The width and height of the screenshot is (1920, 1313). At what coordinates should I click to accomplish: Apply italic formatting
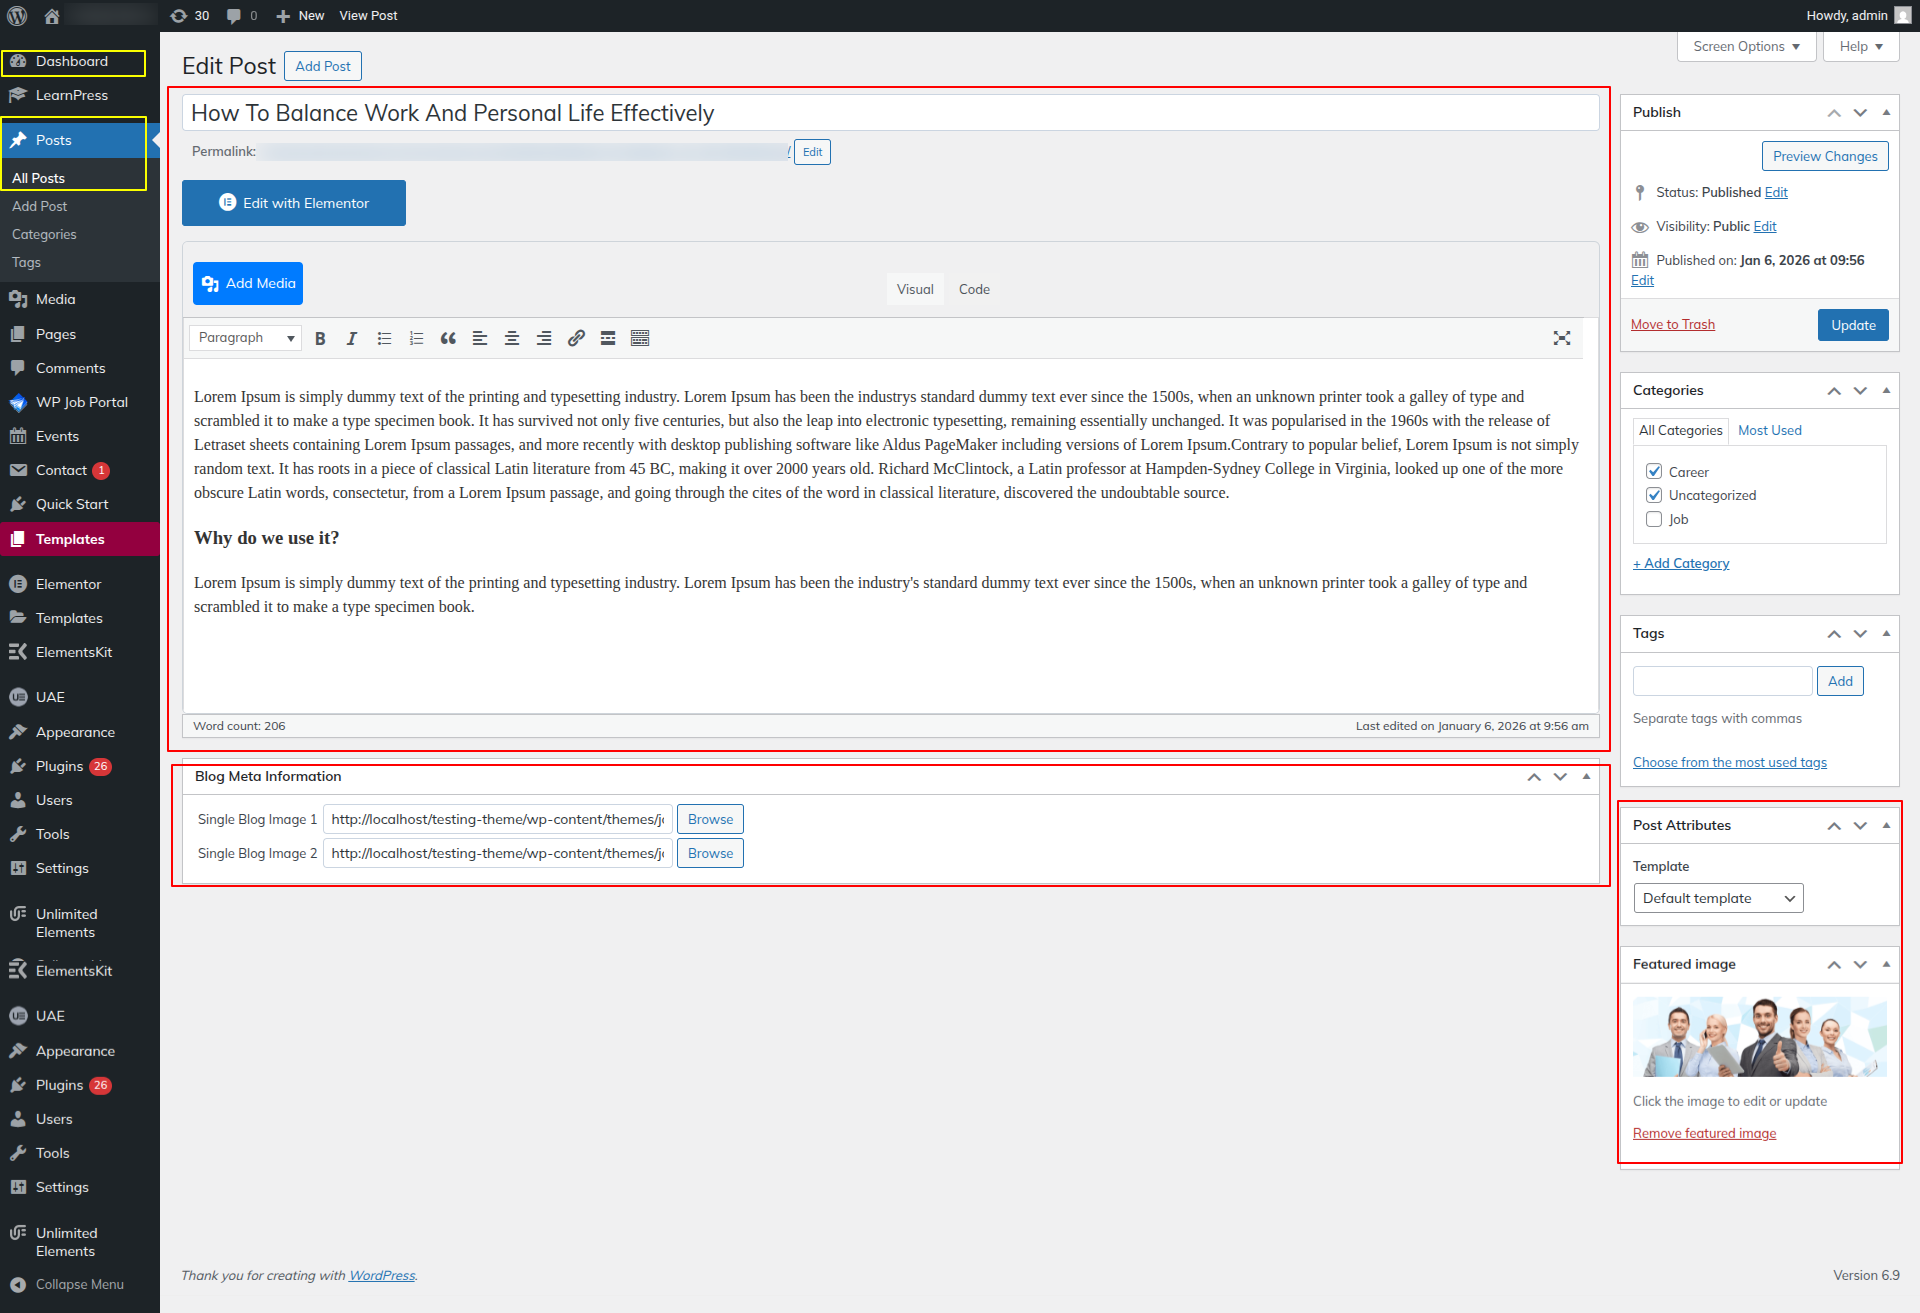pyautogui.click(x=352, y=339)
